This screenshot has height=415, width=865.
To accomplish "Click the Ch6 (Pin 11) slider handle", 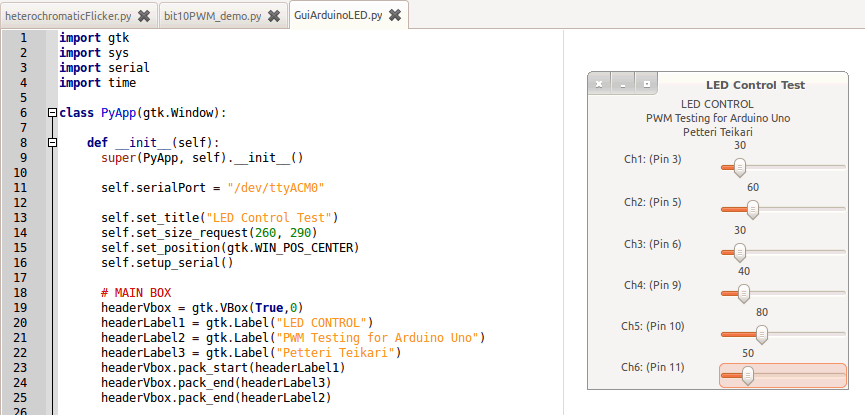I will [x=748, y=376].
